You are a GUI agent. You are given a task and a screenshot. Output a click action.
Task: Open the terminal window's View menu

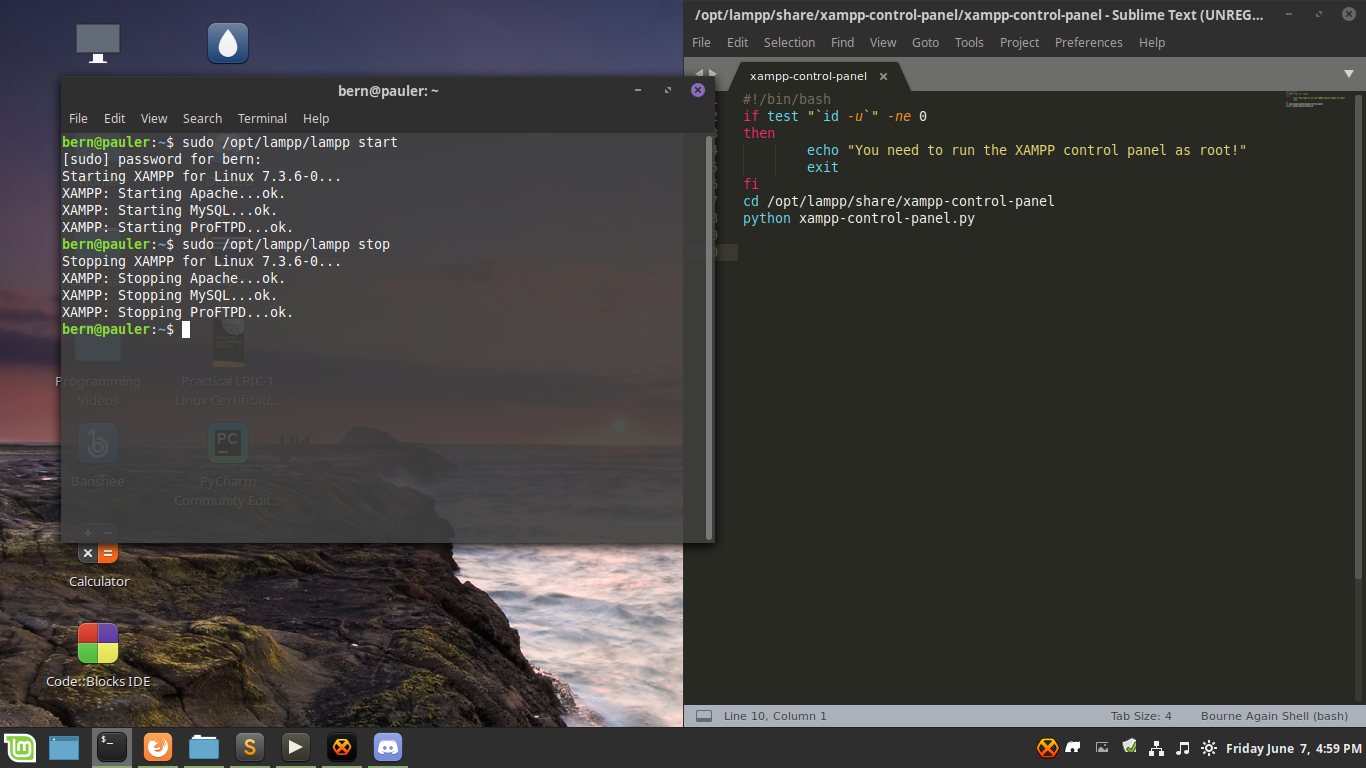tap(154, 118)
